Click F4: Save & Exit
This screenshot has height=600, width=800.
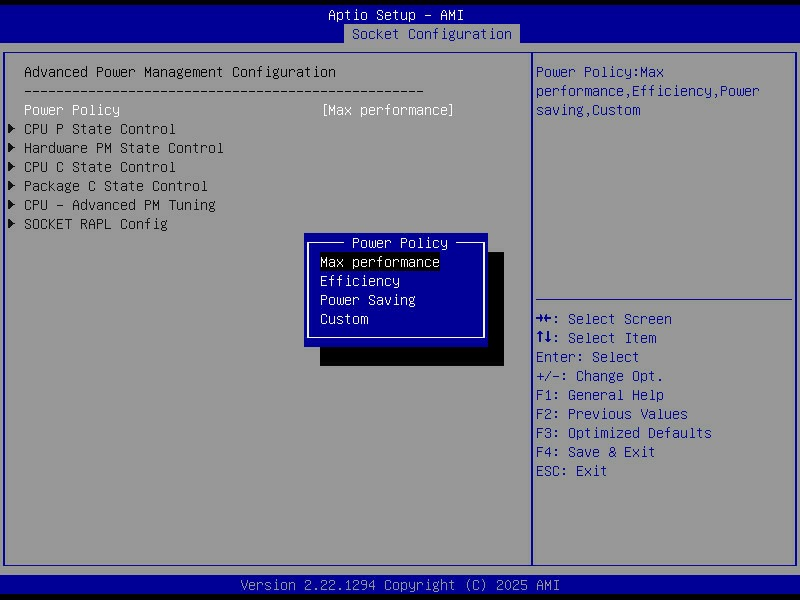[595, 452]
